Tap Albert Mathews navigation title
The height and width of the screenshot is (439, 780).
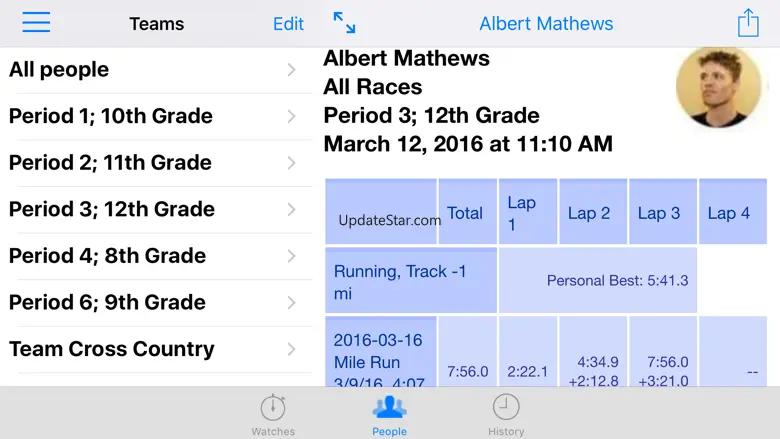(x=546, y=23)
